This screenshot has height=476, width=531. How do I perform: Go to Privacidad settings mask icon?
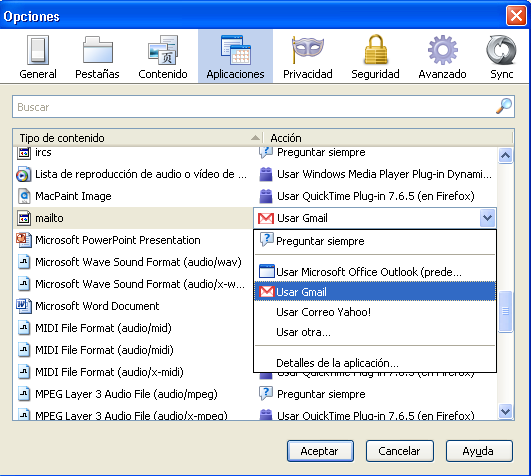click(x=307, y=49)
